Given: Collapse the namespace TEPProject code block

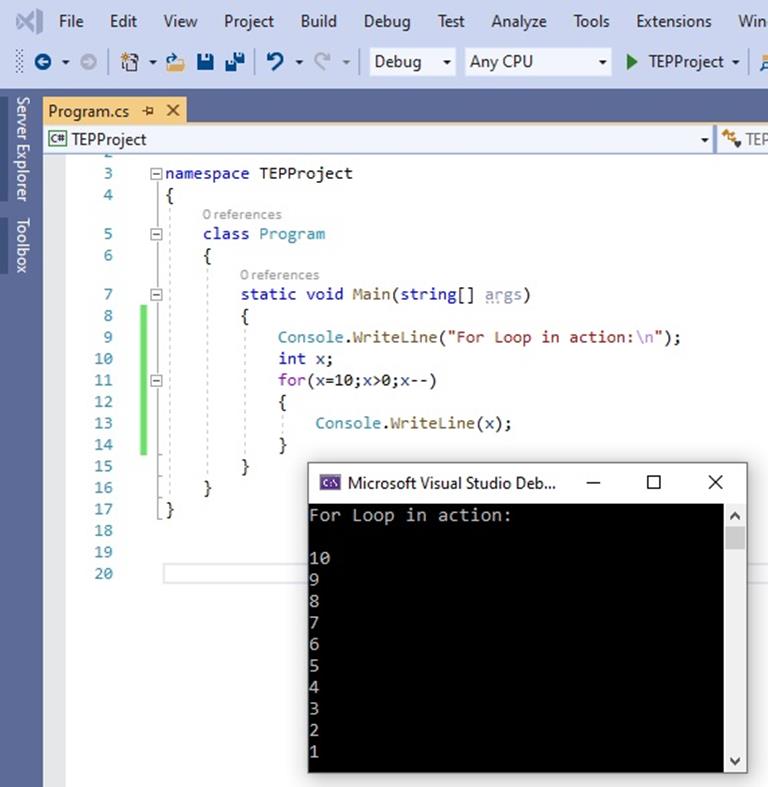Looking at the screenshot, I should (155, 173).
